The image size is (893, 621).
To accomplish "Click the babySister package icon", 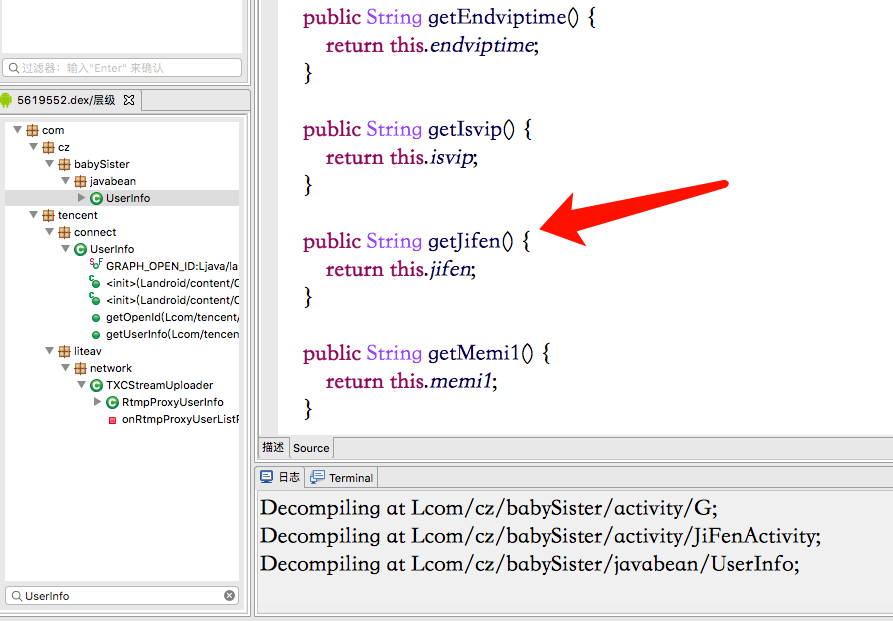I will pyautogui.click(x=64, y=165).
